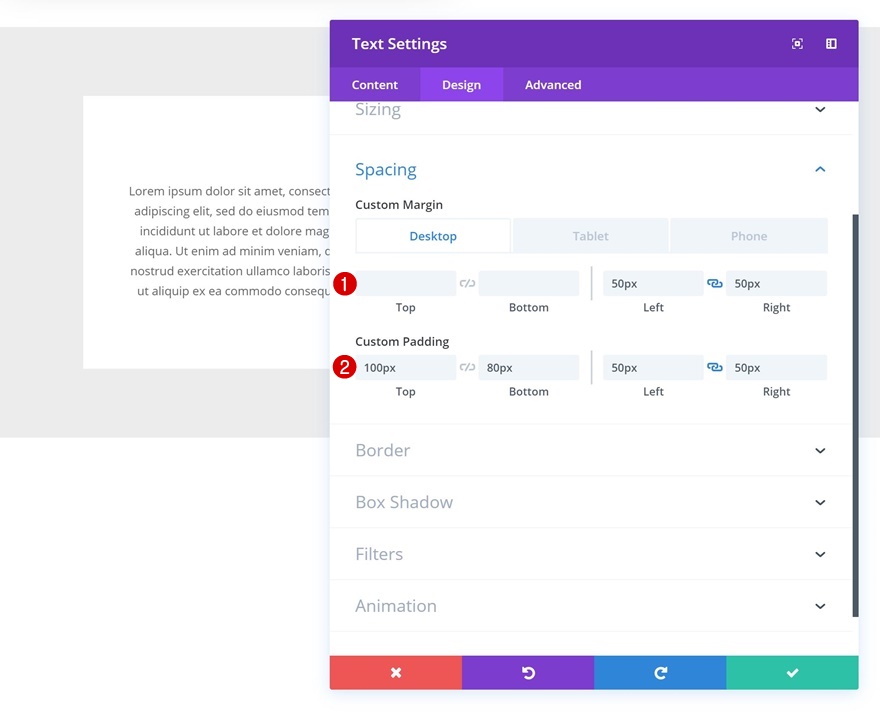
Task: Redo the last change with the blue arrow
Action: click(x=660, y=672)
